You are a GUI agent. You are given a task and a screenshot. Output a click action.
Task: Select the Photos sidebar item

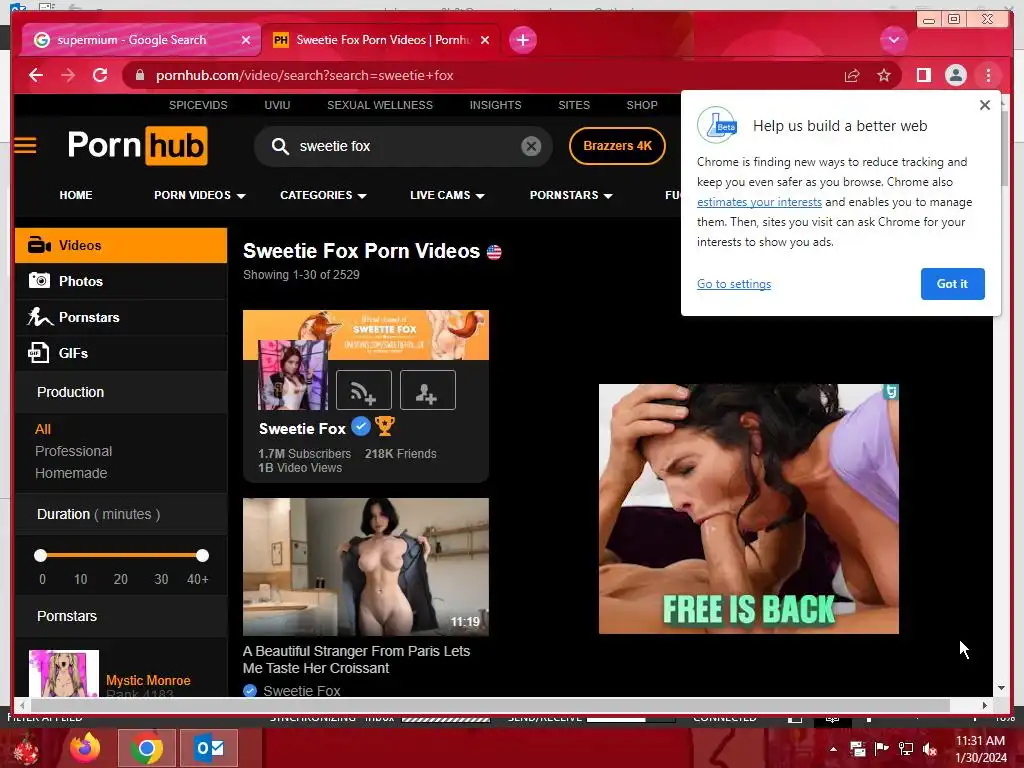coord(121,281)
